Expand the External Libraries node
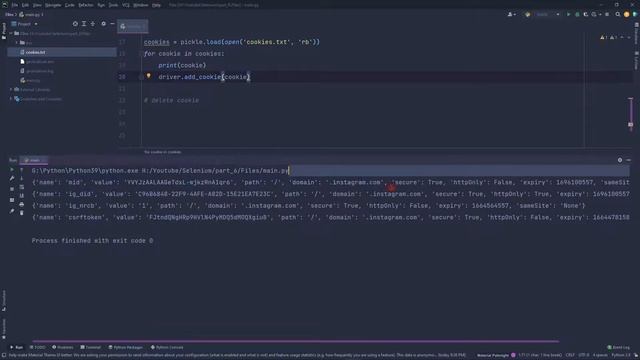 pos(11,89)
